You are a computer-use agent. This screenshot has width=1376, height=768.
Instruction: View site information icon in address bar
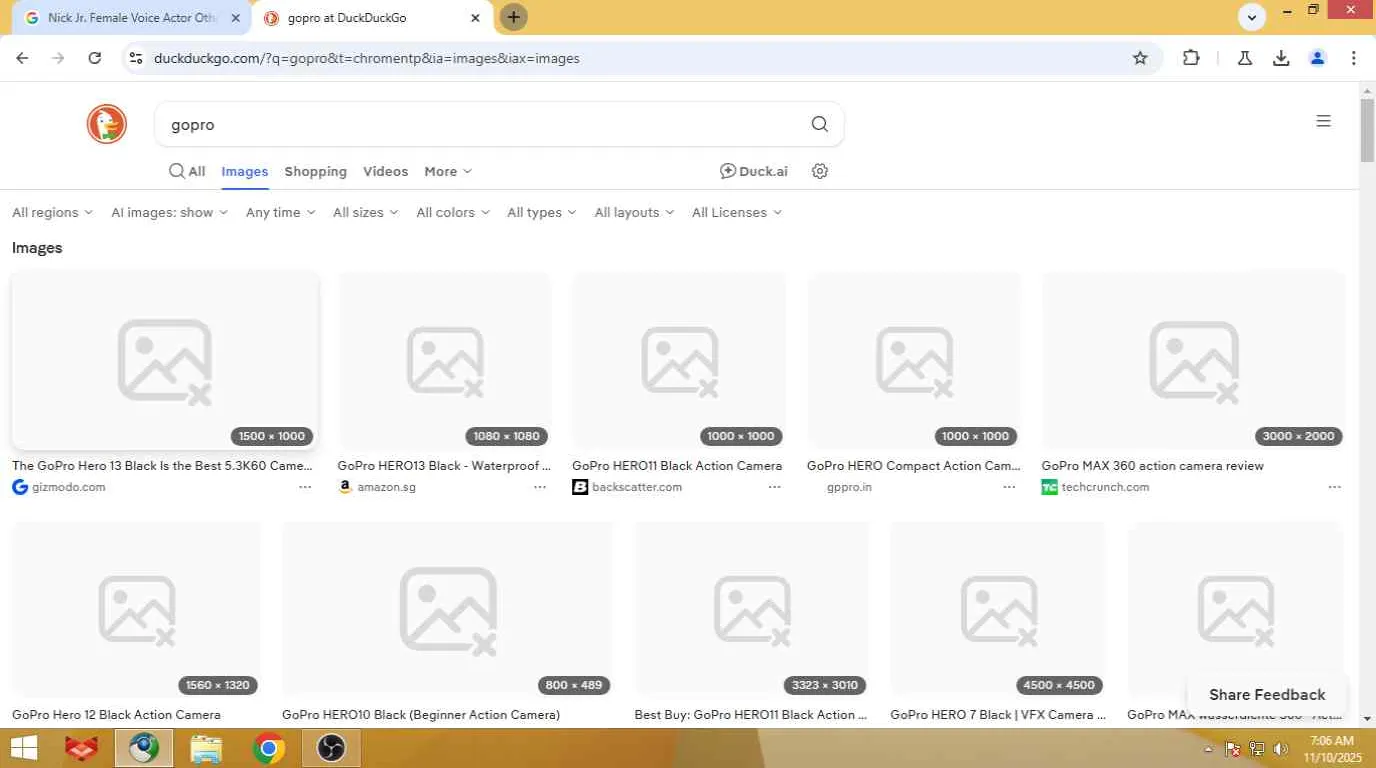[x=137, y=58]
